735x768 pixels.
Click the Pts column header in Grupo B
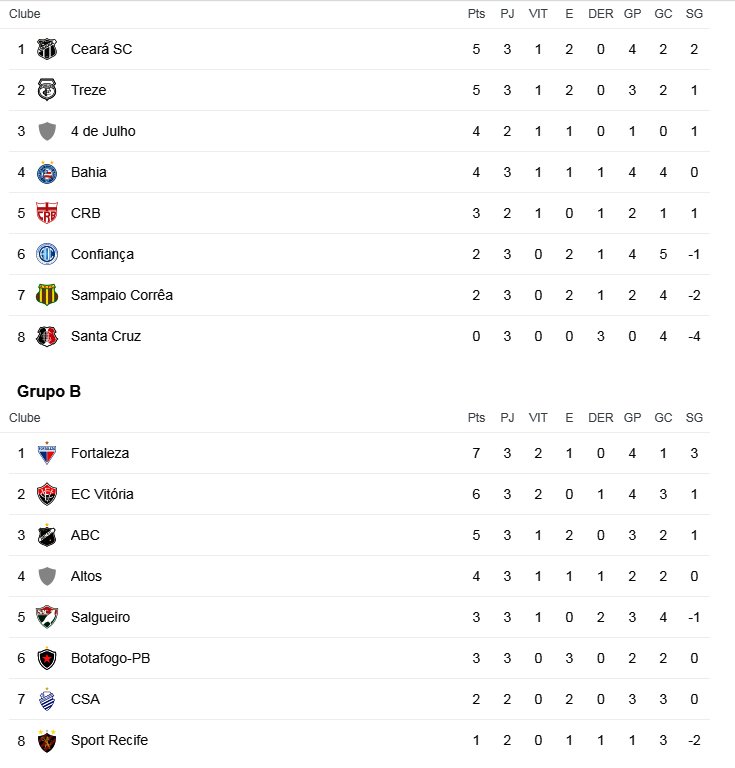(476, 417)
